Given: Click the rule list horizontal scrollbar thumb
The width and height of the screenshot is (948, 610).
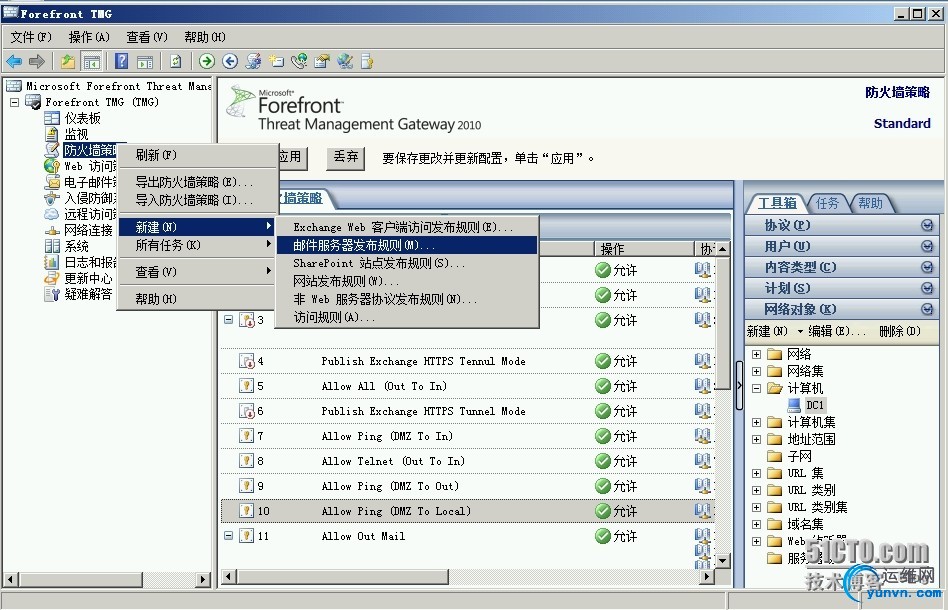Looking at the screenshot, I should [343, 577].
